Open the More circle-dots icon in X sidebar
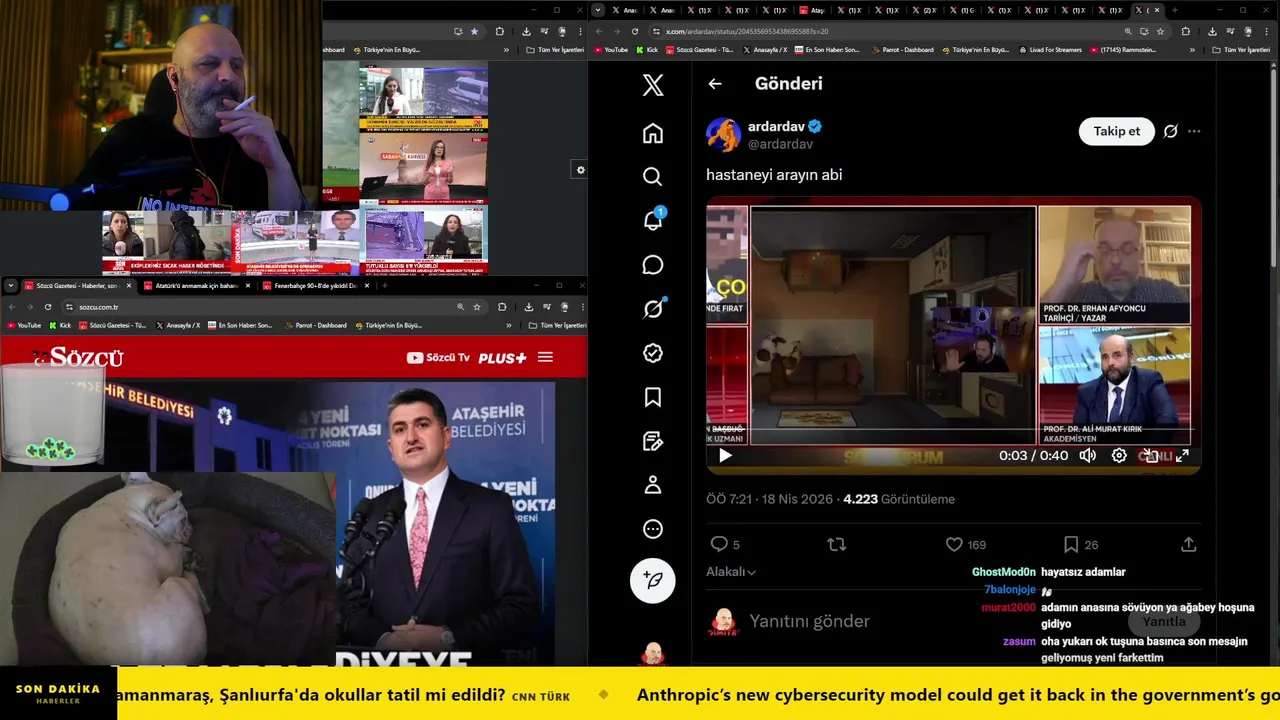Image resolution: width=1280 pixels, height=720 pixels. (653, 529)
